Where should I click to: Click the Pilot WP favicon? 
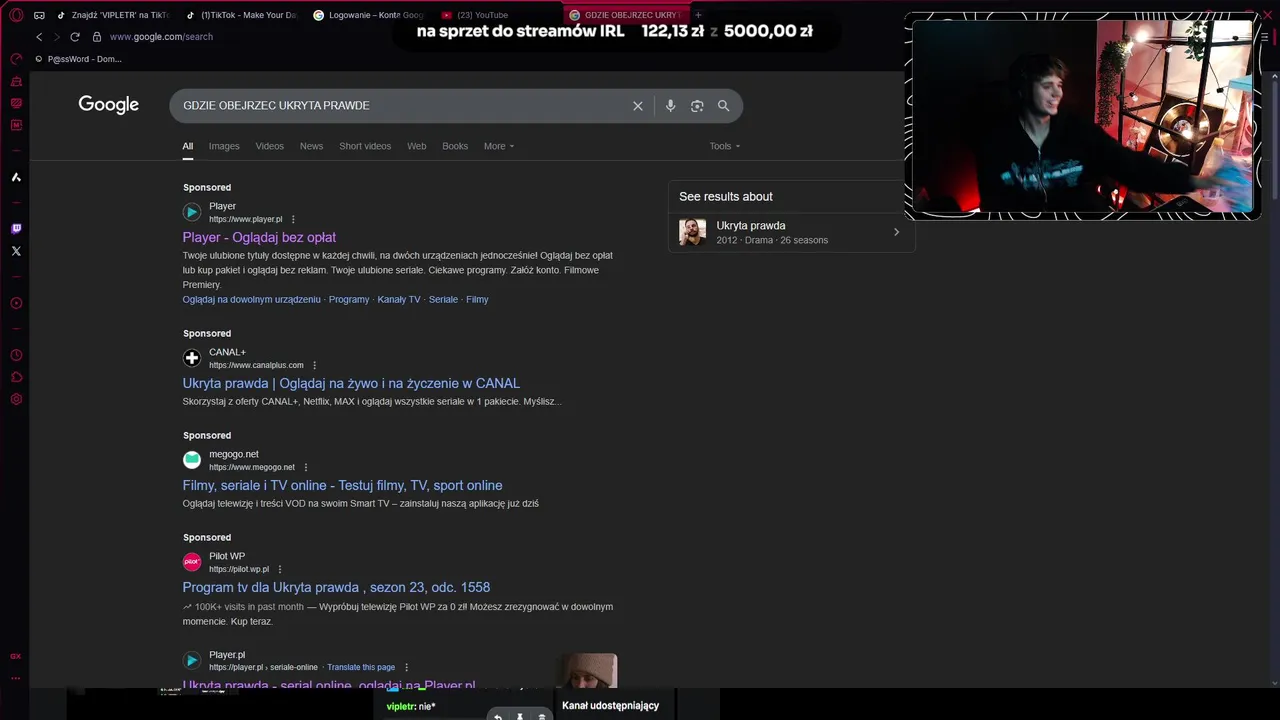192,562
